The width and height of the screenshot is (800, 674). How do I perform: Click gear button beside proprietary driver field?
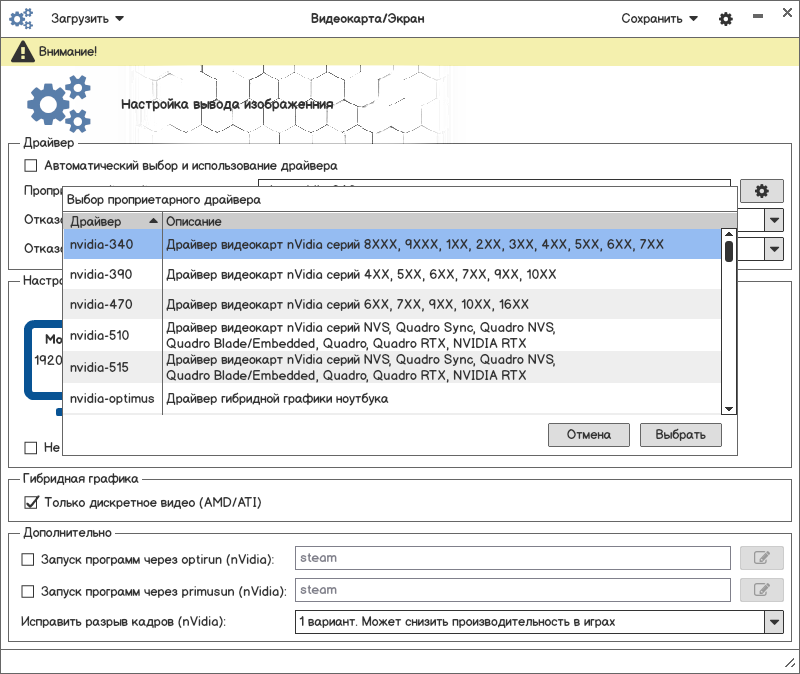pos(761,191)
